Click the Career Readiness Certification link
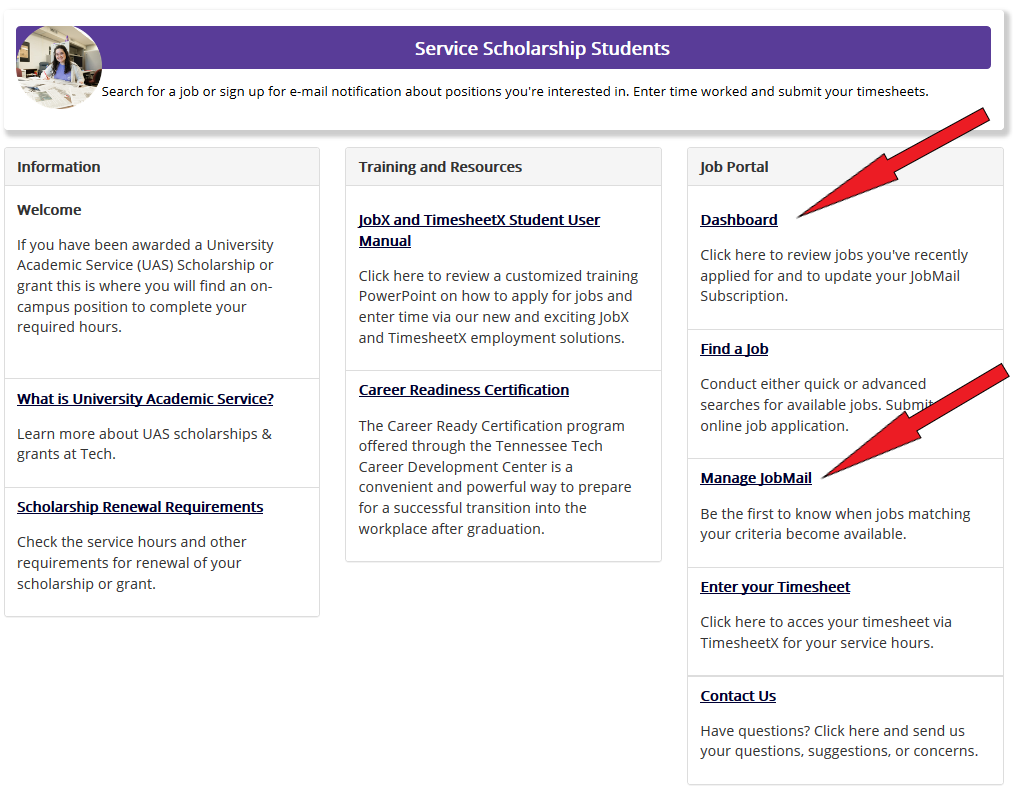1013x793 pixels. 464,390
